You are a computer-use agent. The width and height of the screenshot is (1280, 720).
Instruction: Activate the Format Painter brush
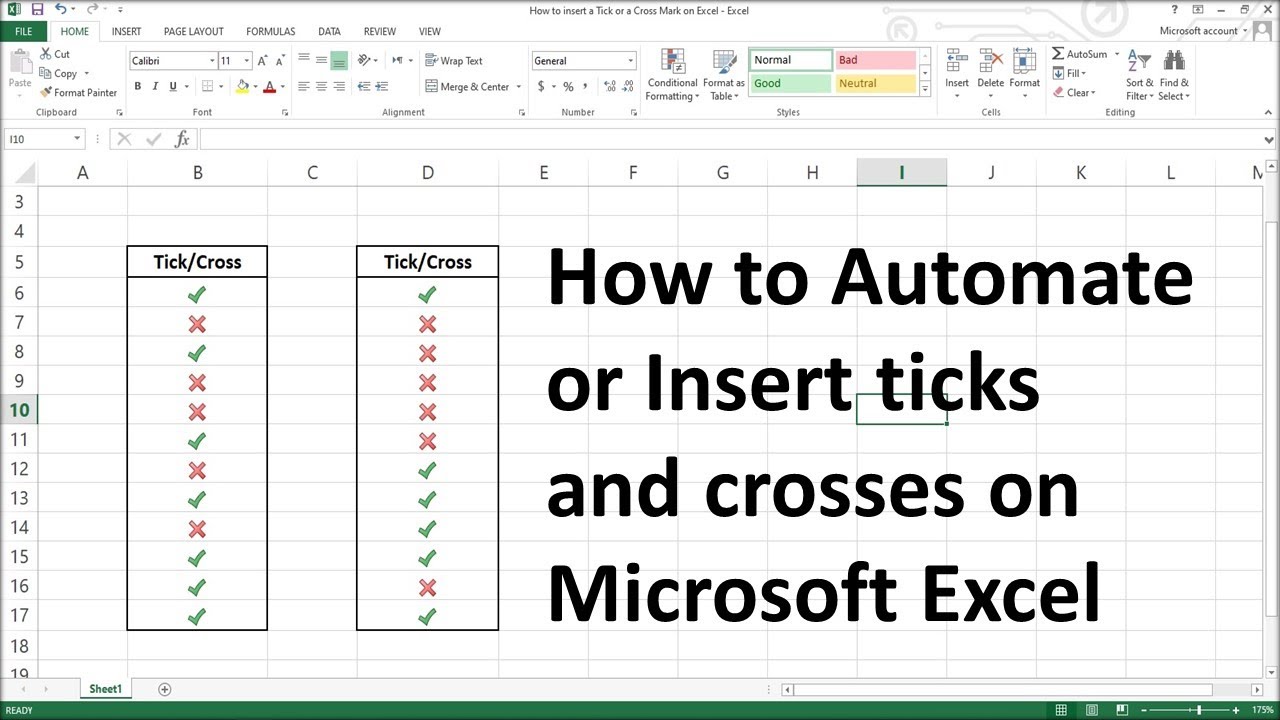click(78, 92)
